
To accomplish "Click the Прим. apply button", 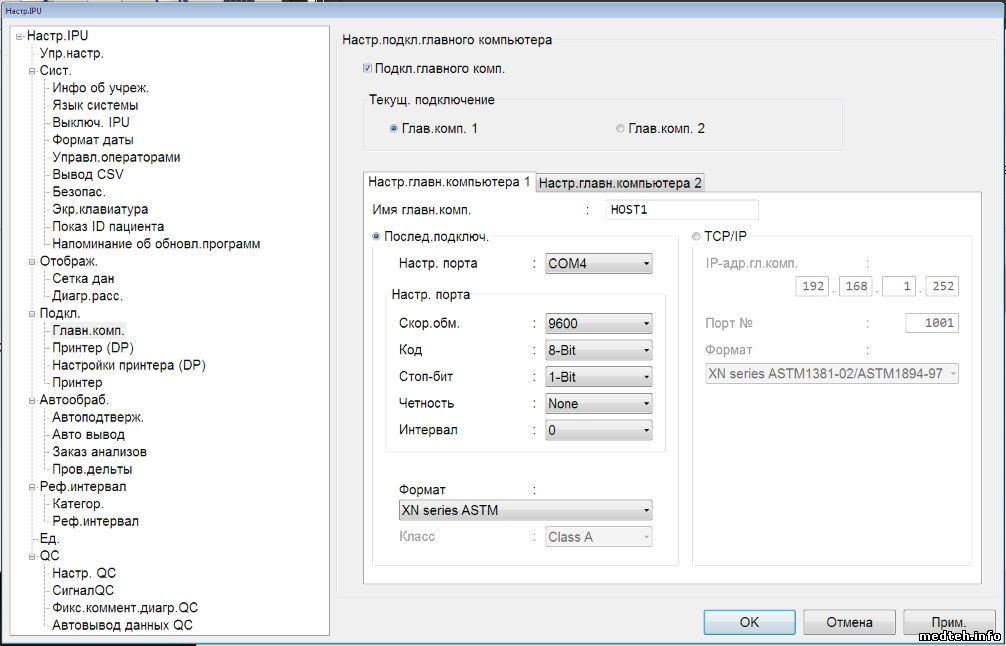I will [x=948, y=622].
